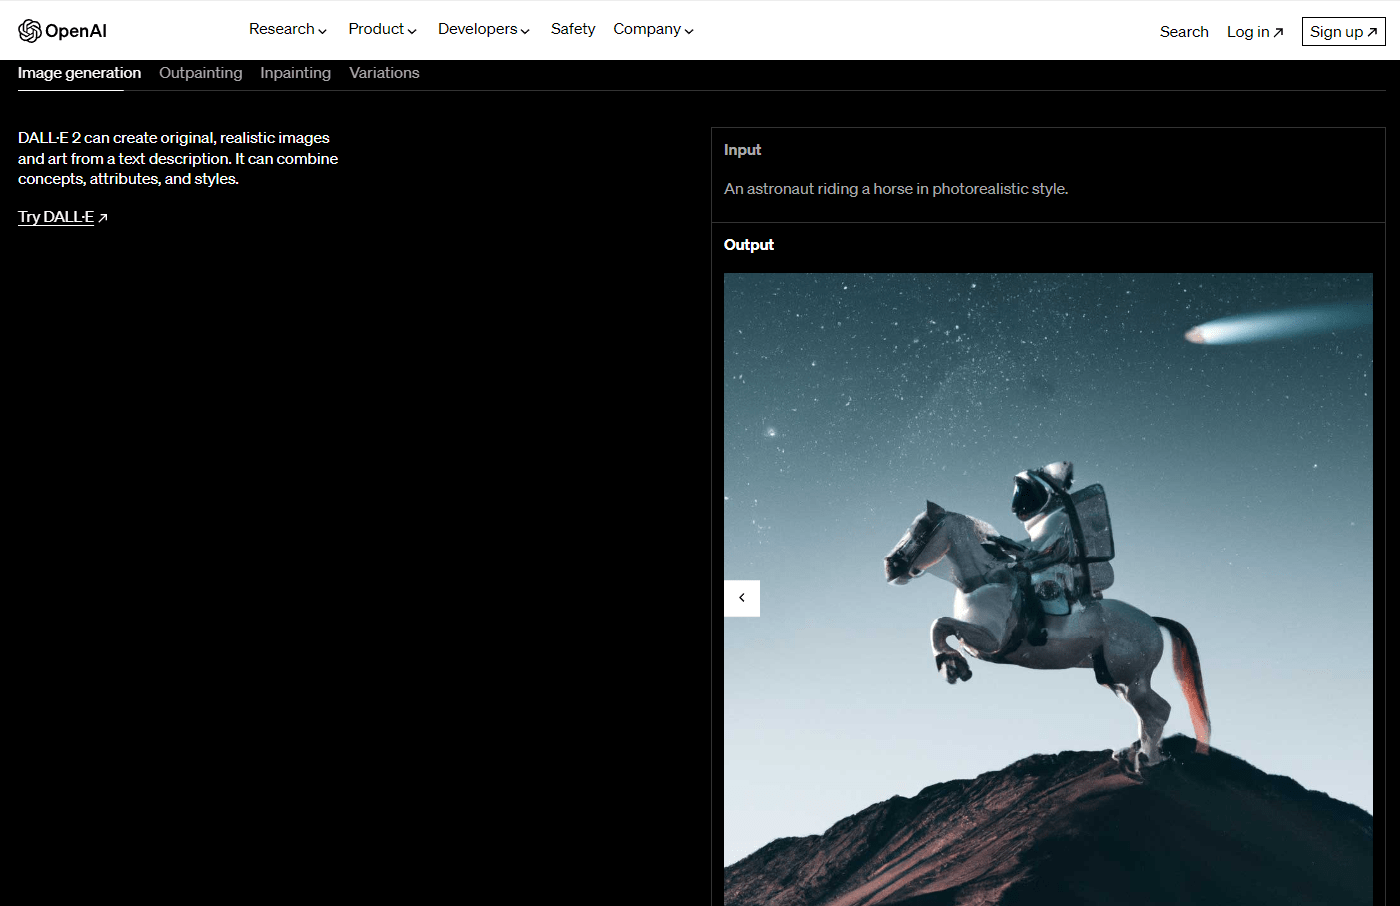1400x906 pixels.
Task: Open the Safety page
Action: click(x=573, y=30)
